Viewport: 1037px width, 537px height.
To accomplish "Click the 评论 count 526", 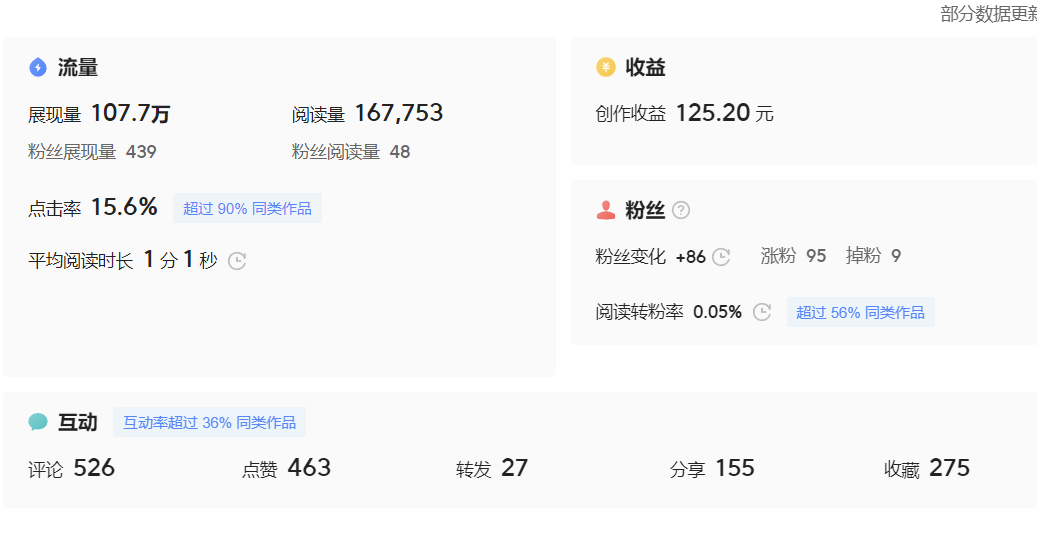I will (94, 468).
